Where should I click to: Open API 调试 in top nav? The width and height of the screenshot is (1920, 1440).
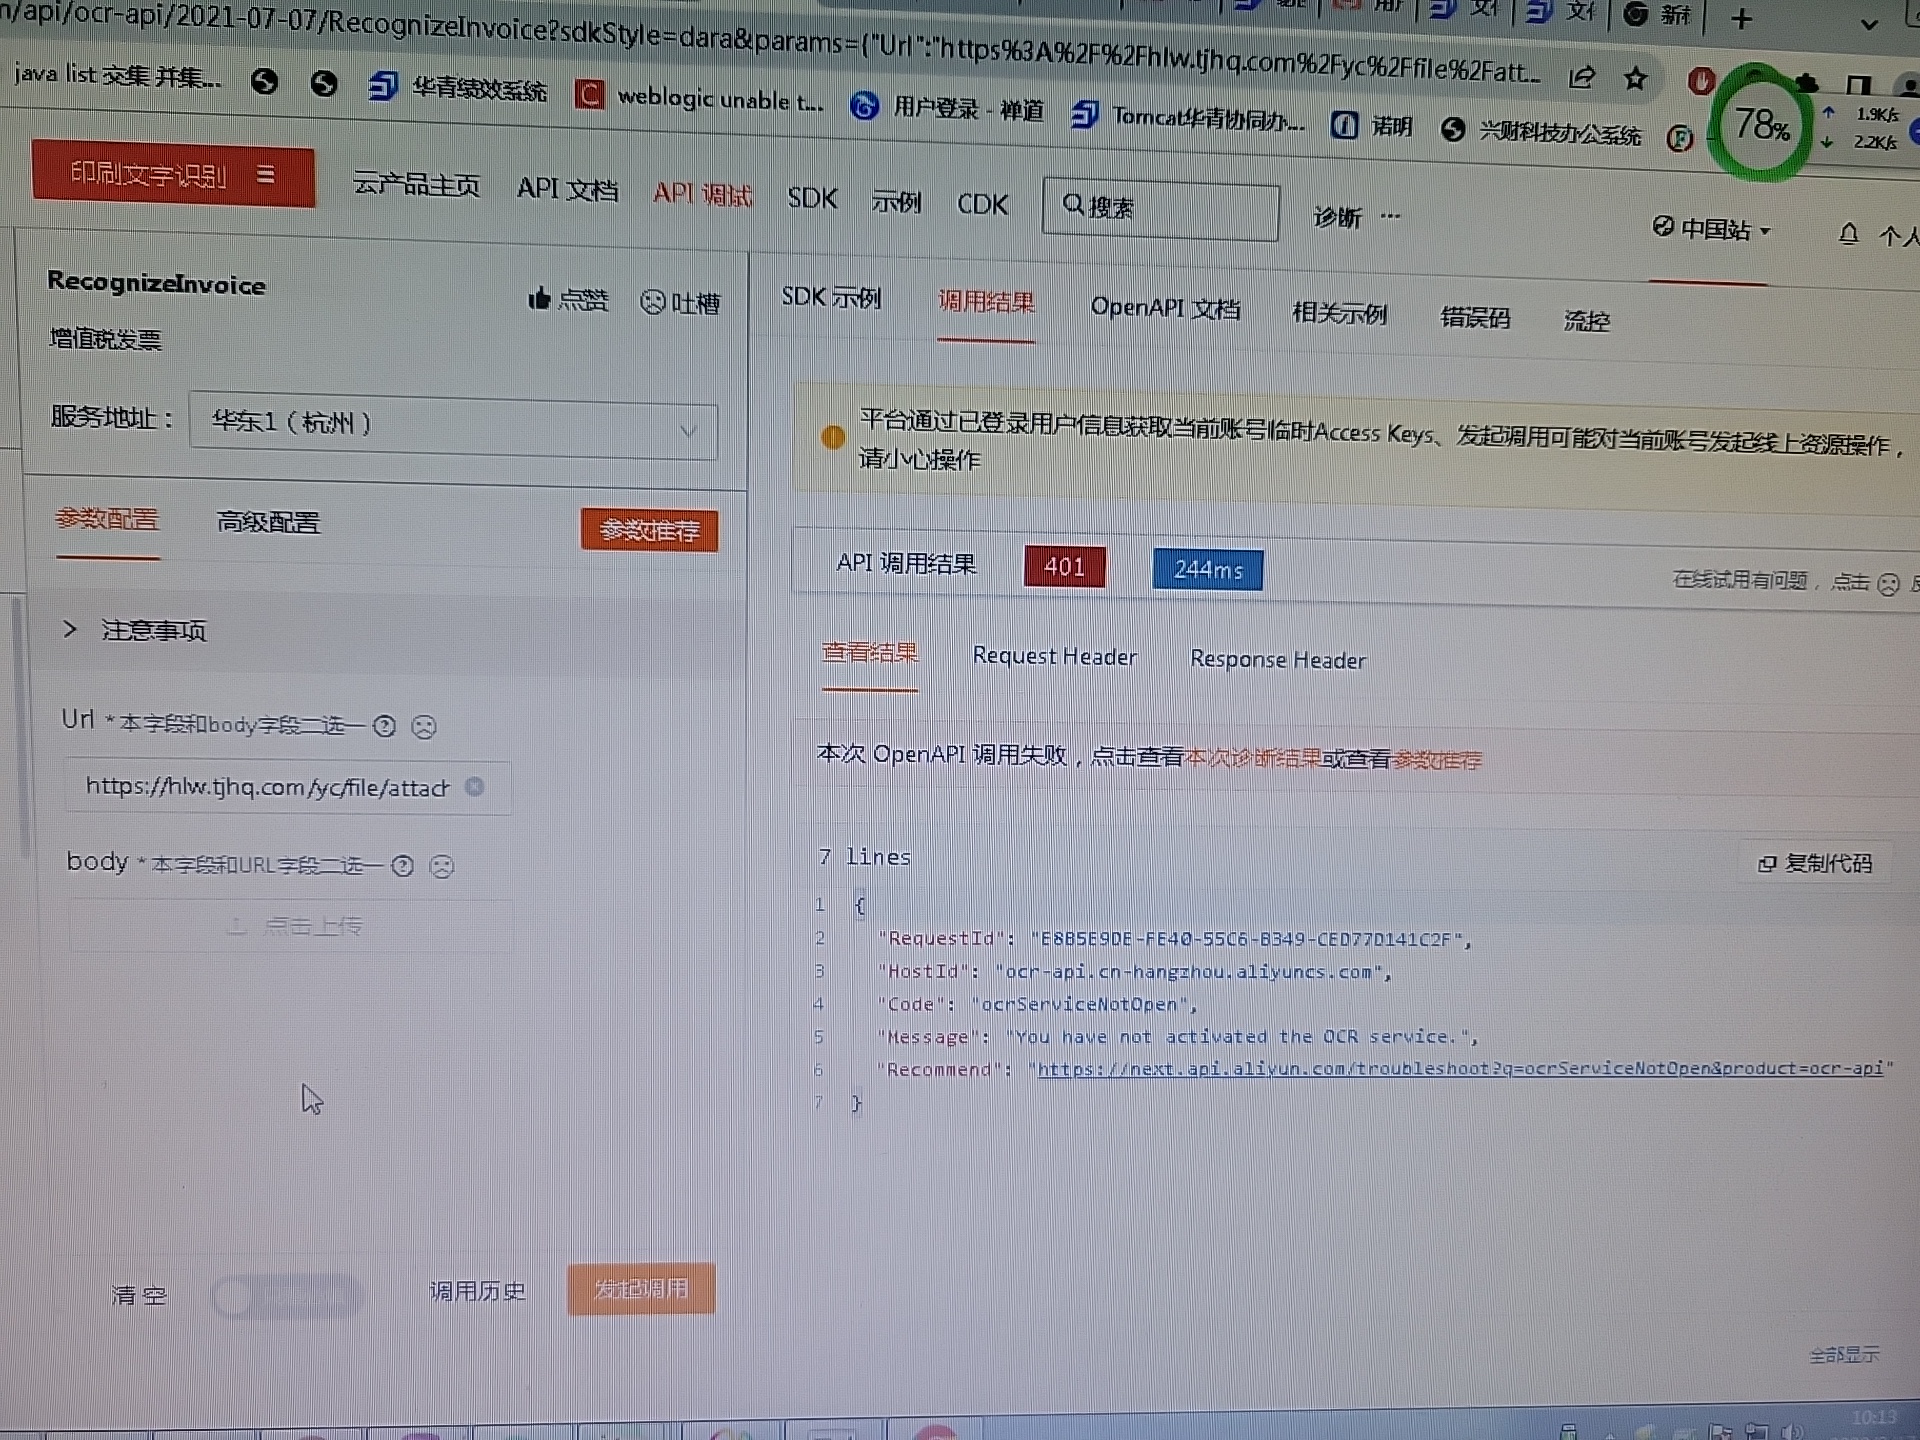(x=702, y=194)
